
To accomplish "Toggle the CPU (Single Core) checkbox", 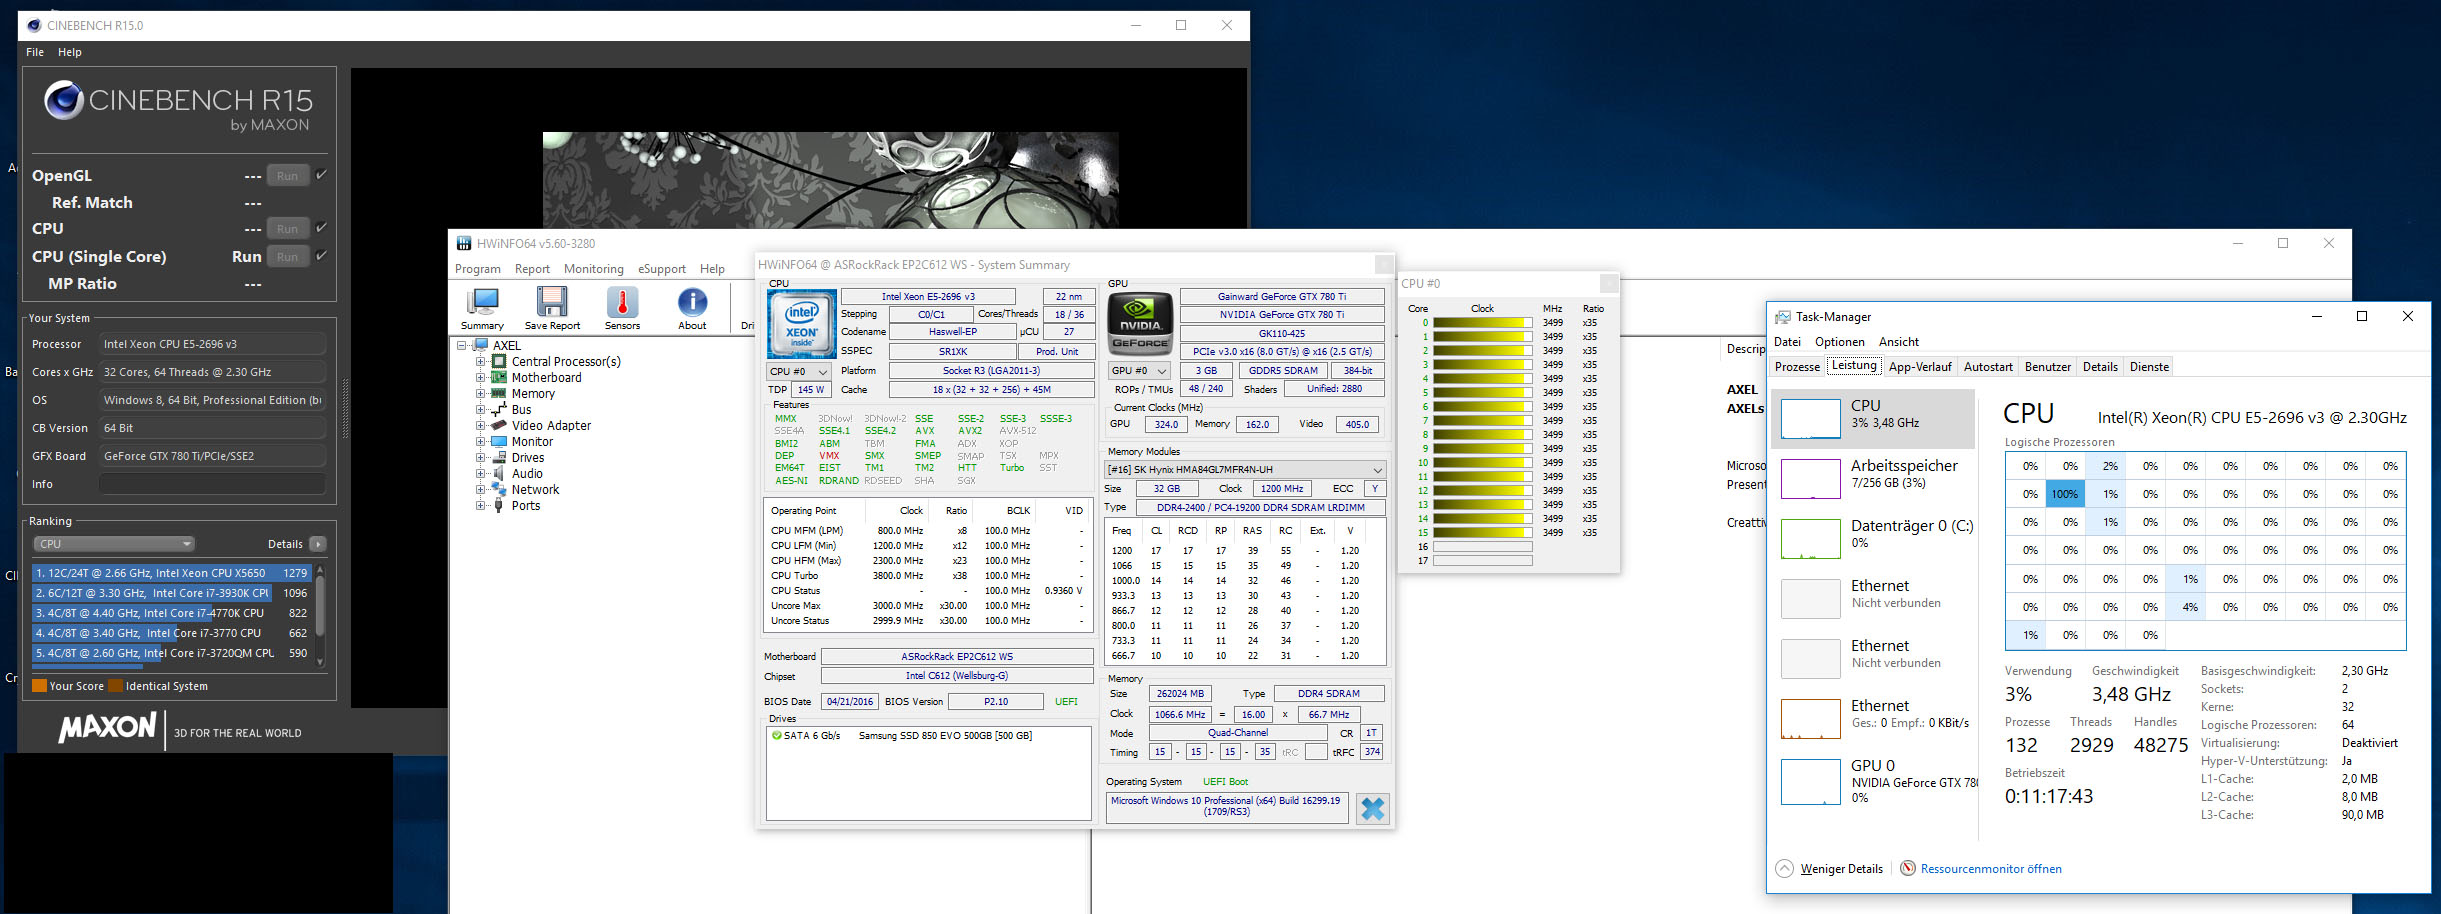I will tap(322, 256).
